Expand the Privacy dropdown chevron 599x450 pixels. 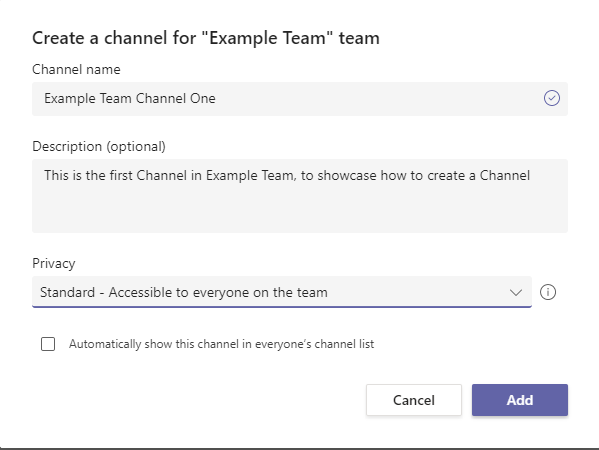point(516,293)
